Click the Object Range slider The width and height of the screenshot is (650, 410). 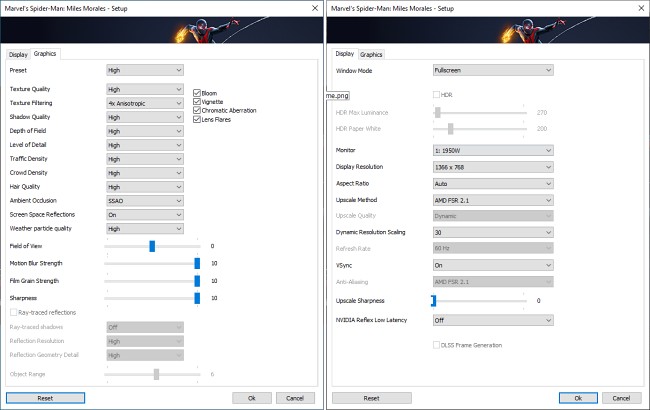(153, 374)
